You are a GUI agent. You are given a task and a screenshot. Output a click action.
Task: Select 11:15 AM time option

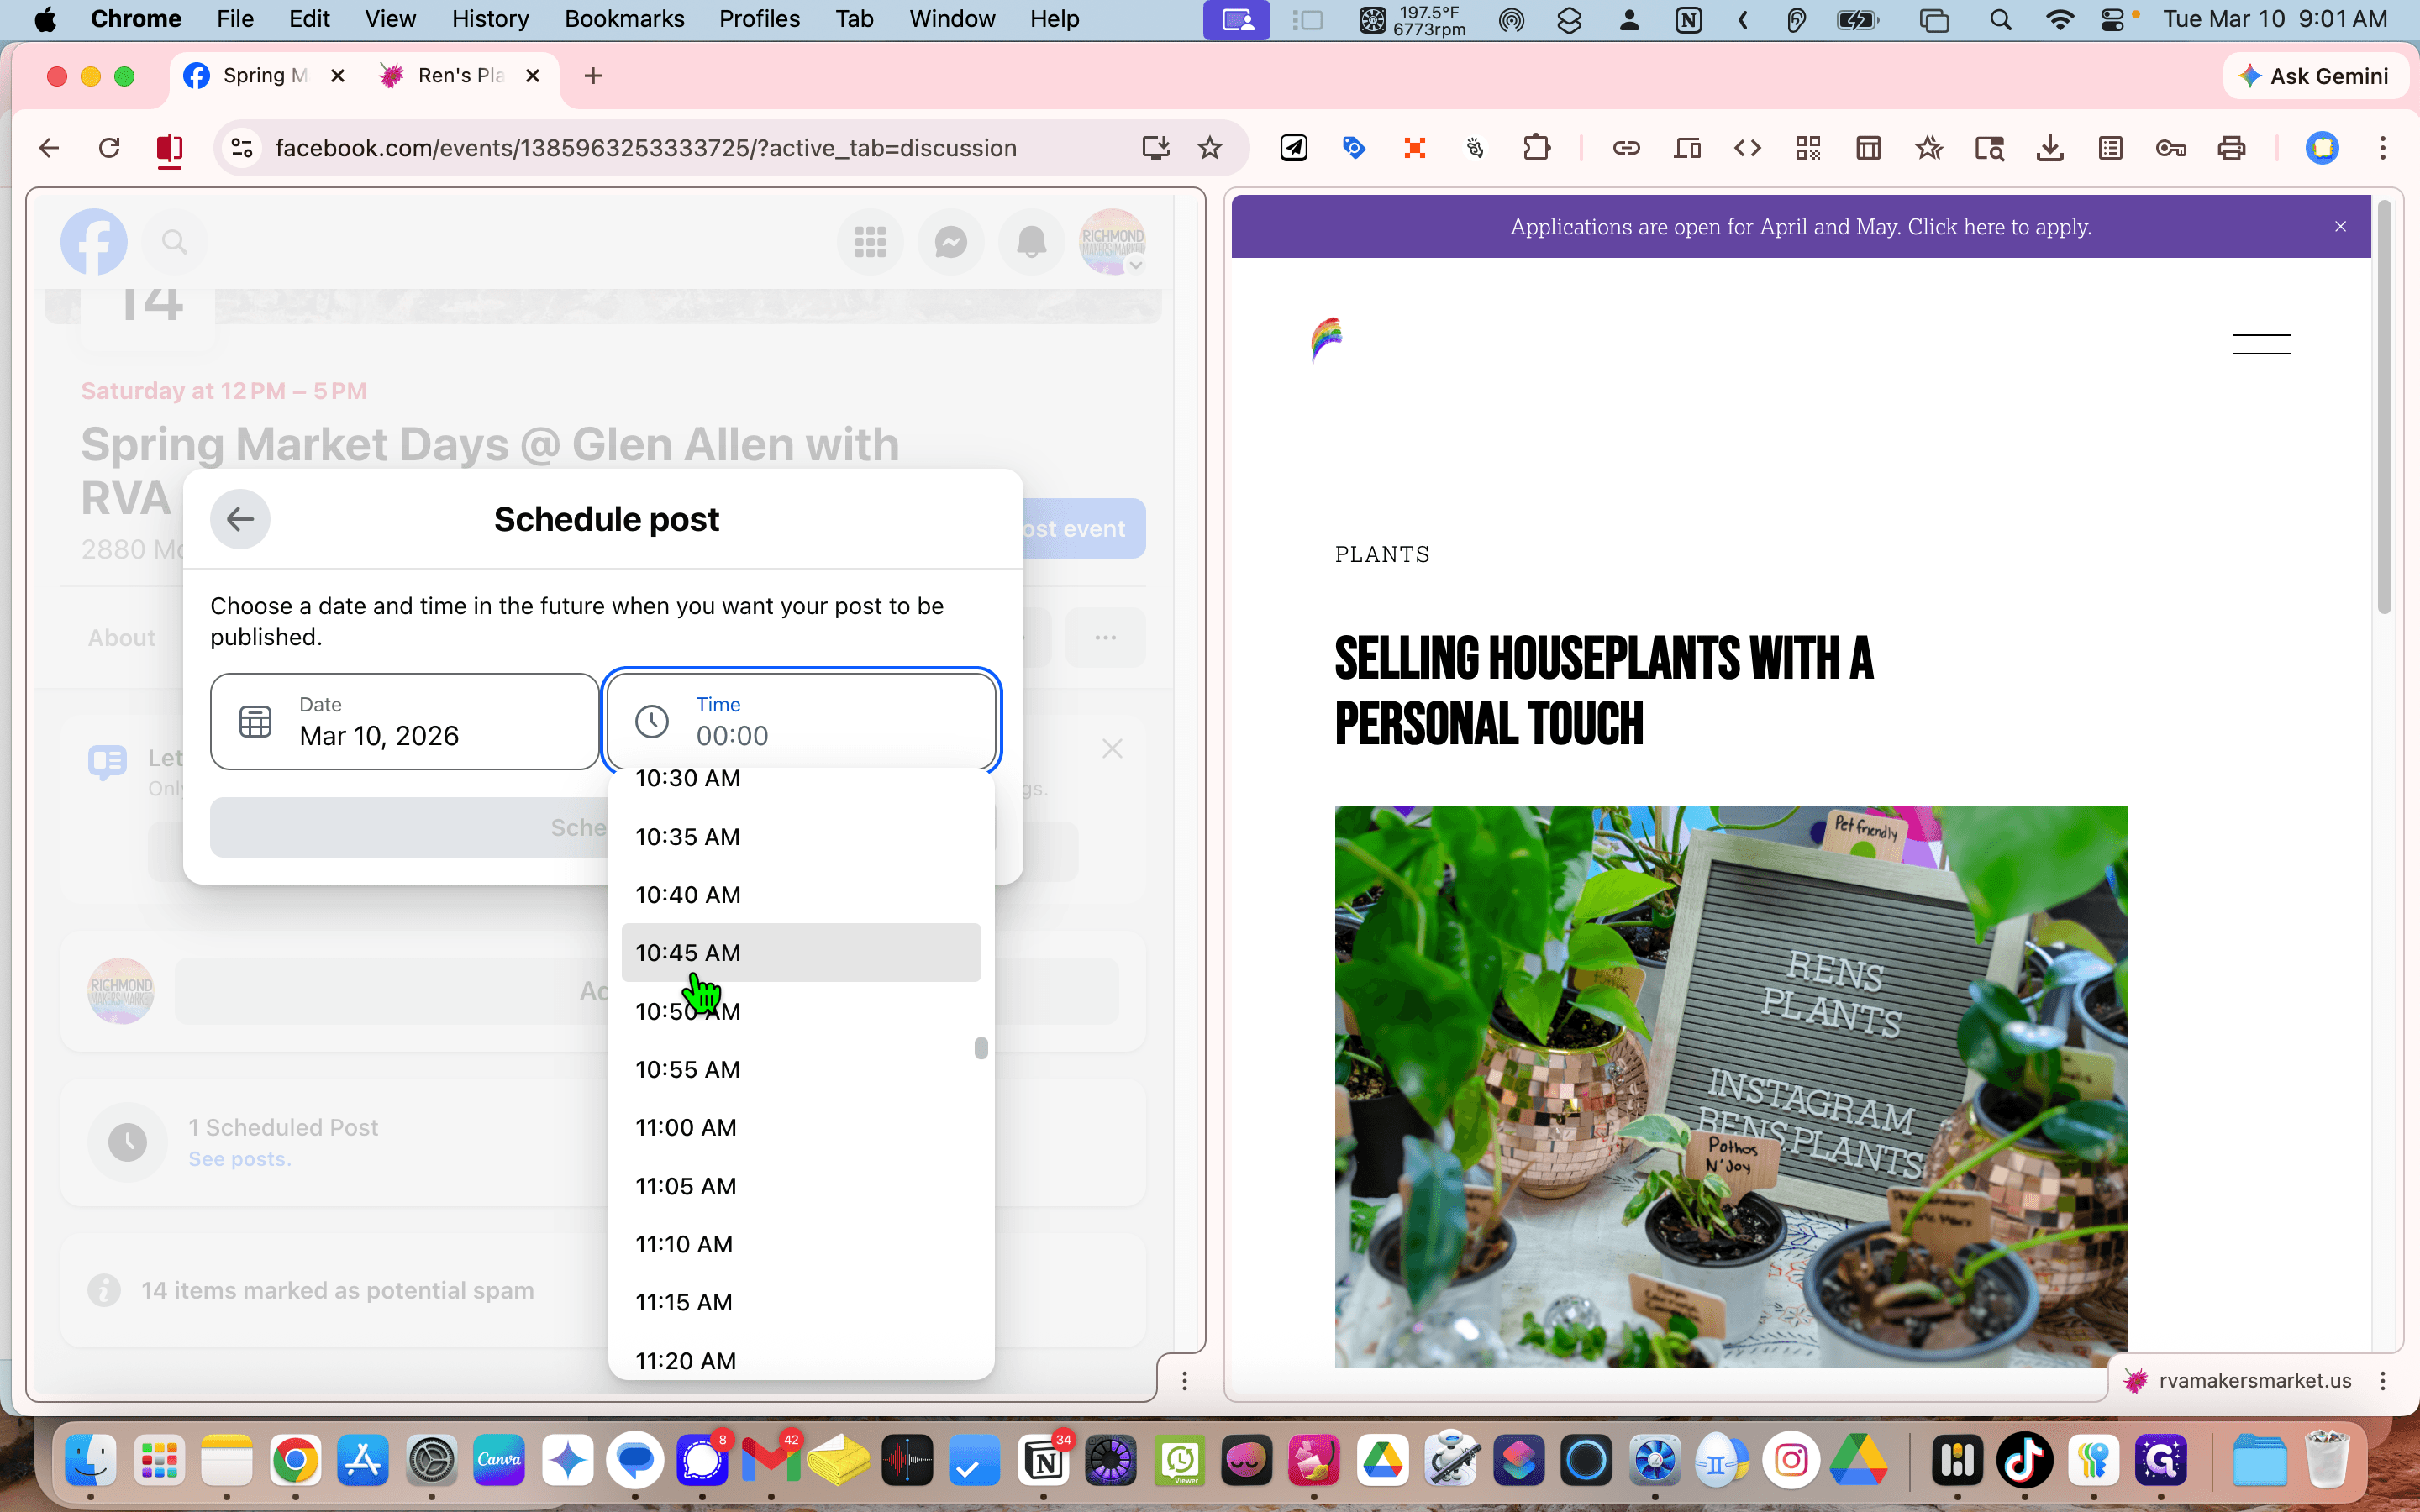pyautogui.click(x=801, y=1302)
